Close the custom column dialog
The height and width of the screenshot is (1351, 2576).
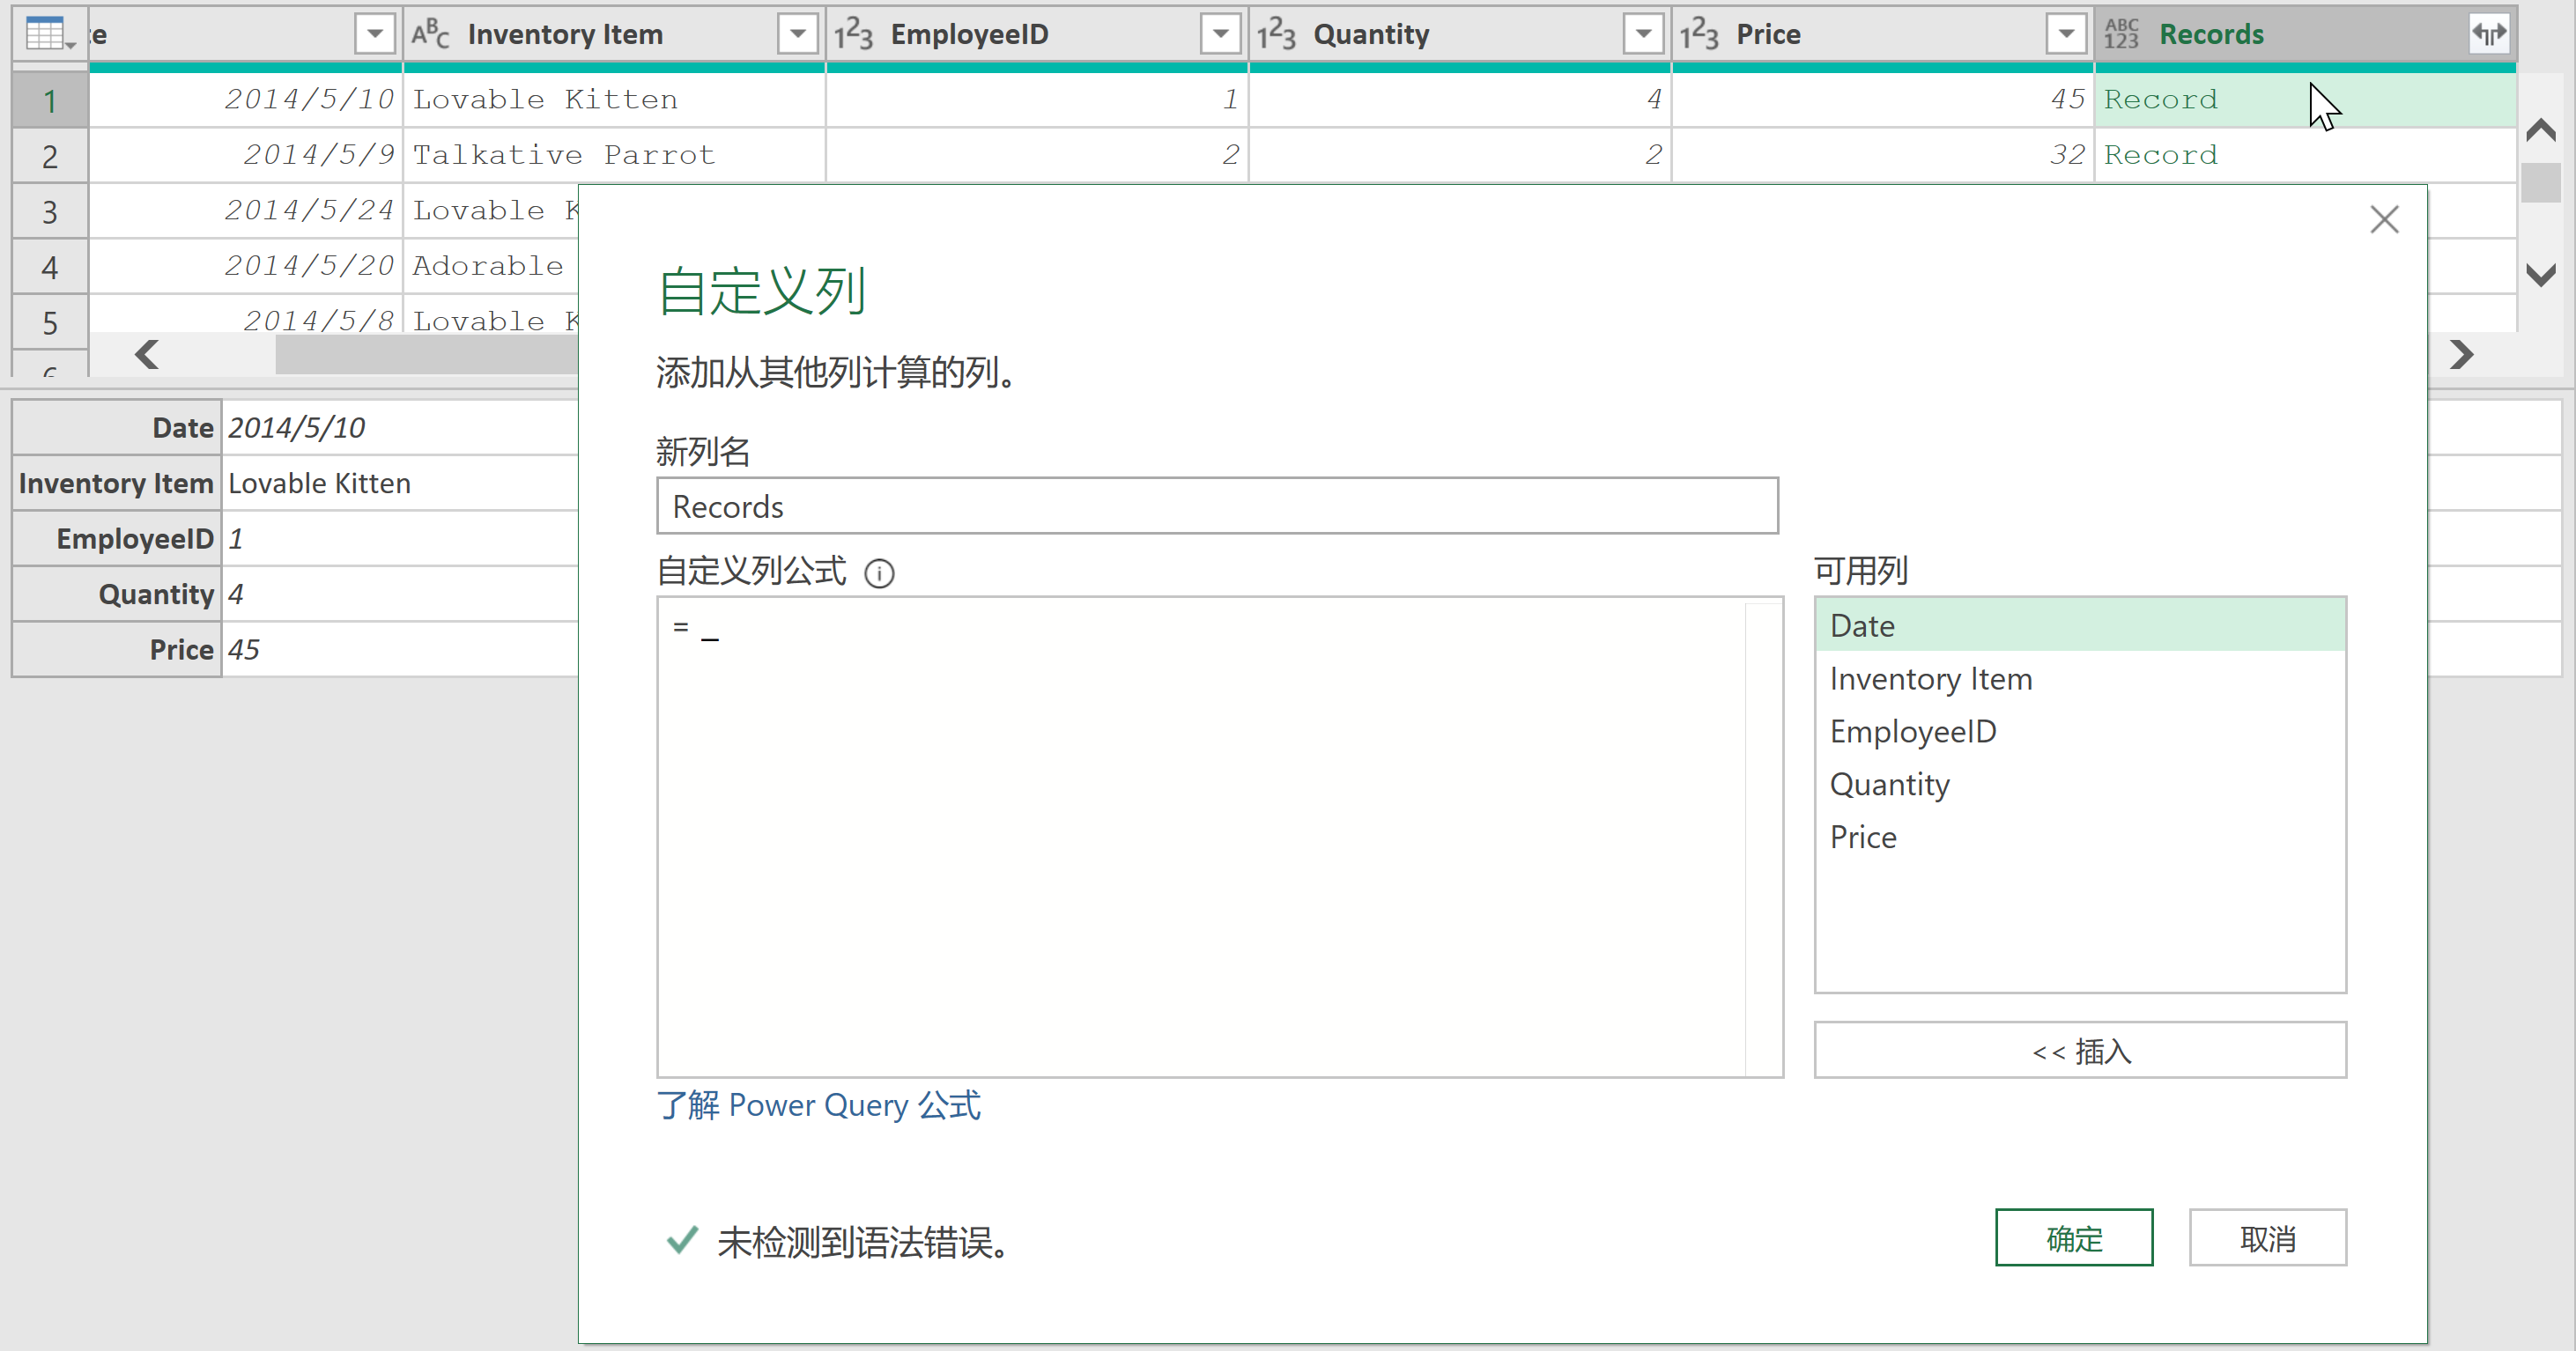click(2384, 220)
